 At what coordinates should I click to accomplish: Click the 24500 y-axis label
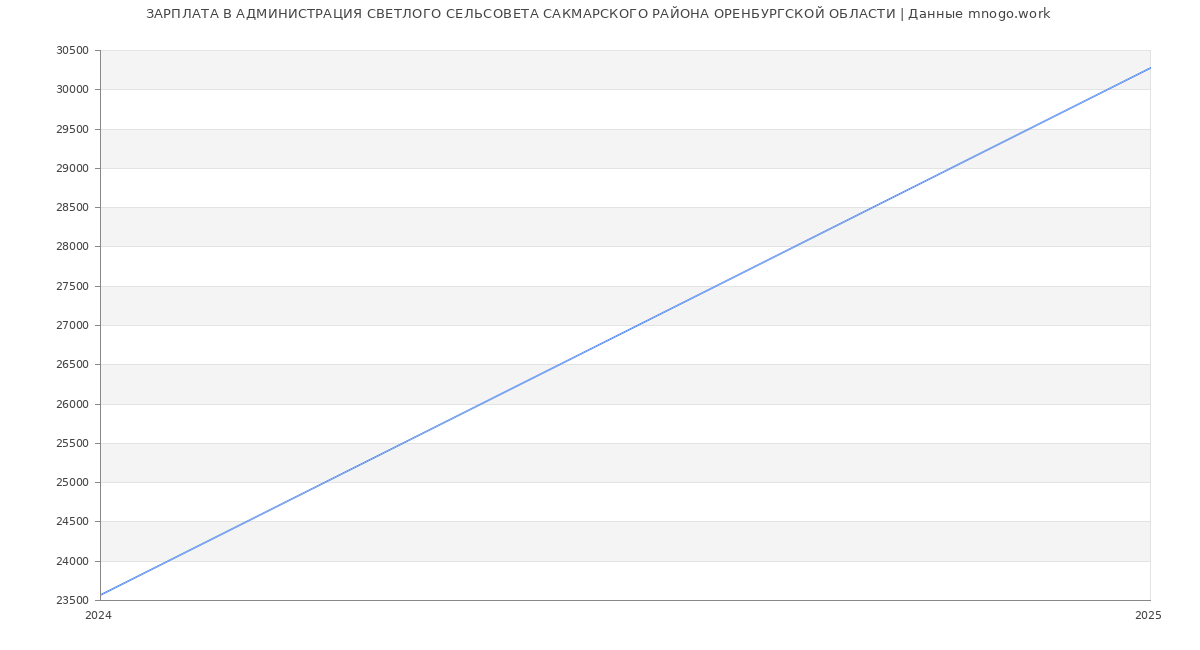(72, 522)
